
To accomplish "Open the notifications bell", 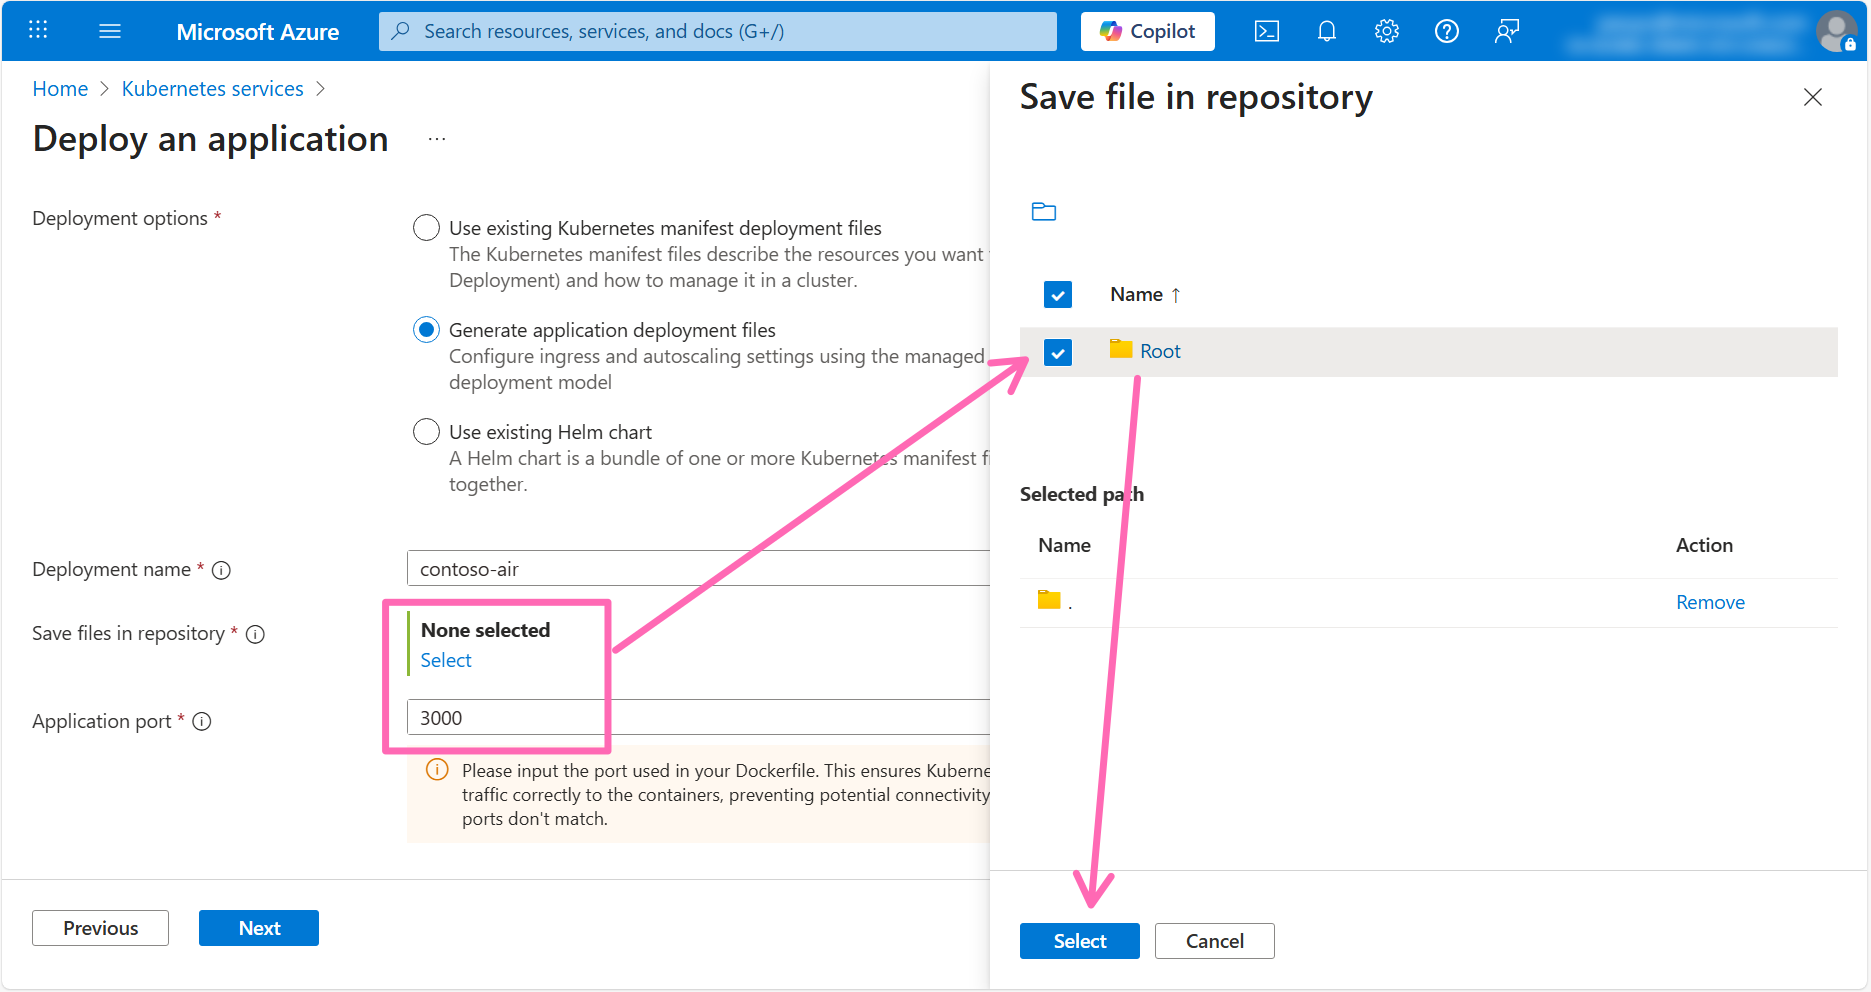I will point(1326,31).
